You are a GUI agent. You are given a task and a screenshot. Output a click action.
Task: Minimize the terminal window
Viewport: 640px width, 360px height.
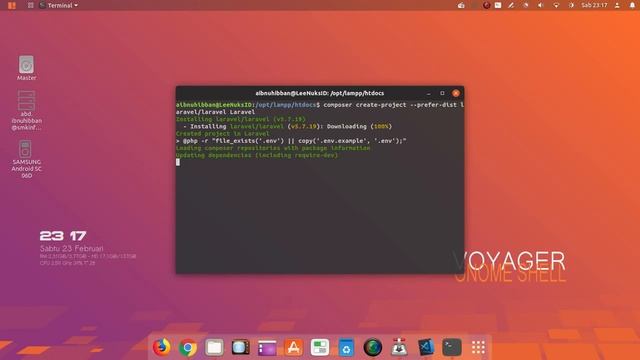(x=429, y=93)
